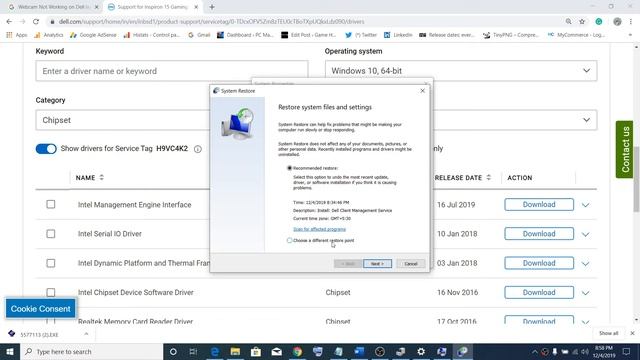Image resolution: width=640 pixels, height=360 pixels.
Task: Switch to Webcam Not Working on Dell tab
Action: tap(54, 7)
